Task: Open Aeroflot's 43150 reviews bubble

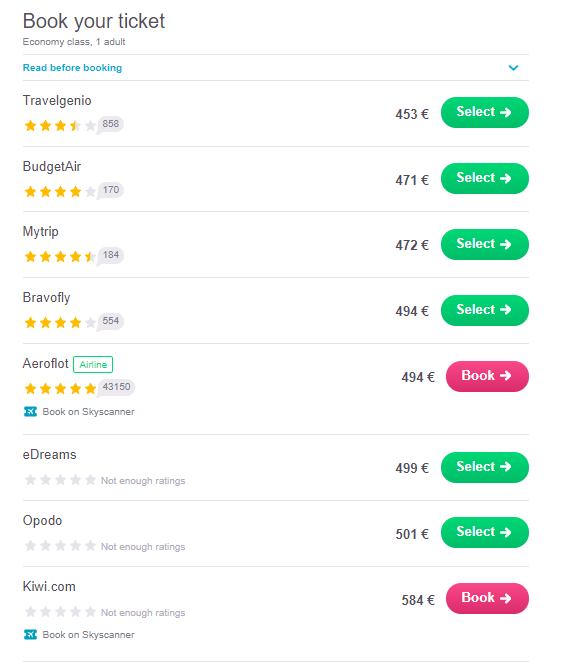Action: 116,387
